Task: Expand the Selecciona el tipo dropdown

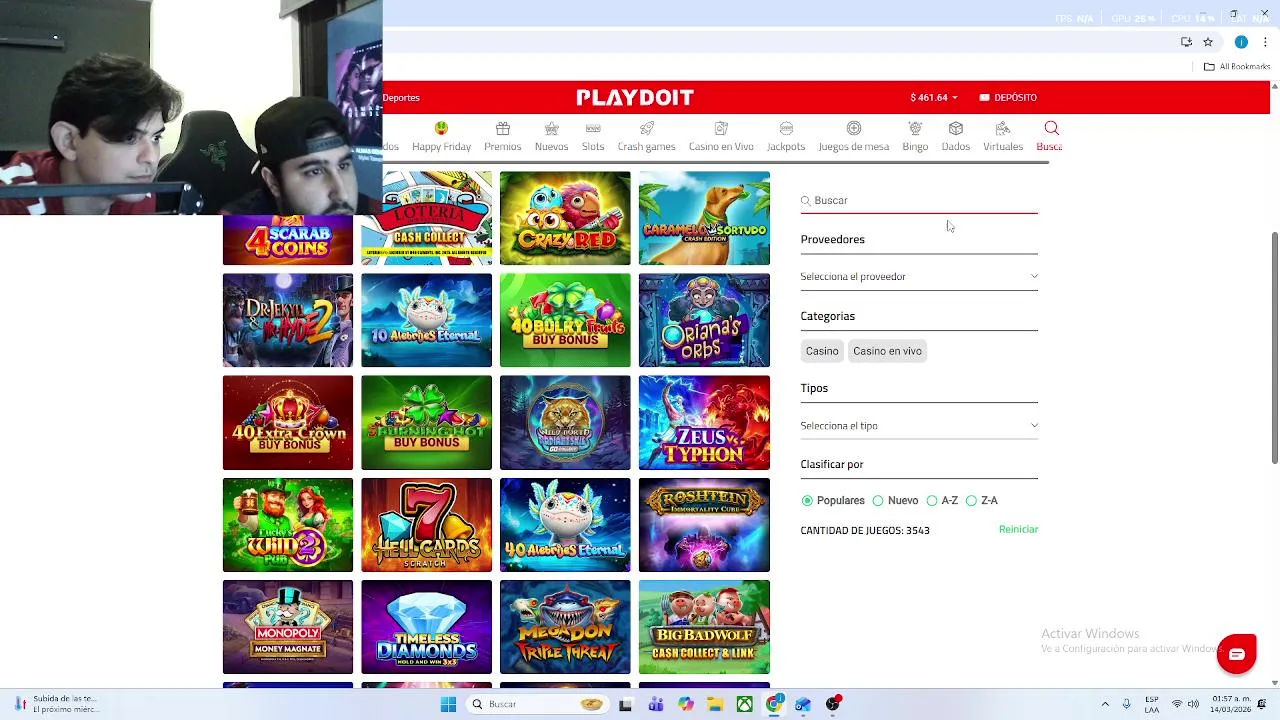Action: 919,425
